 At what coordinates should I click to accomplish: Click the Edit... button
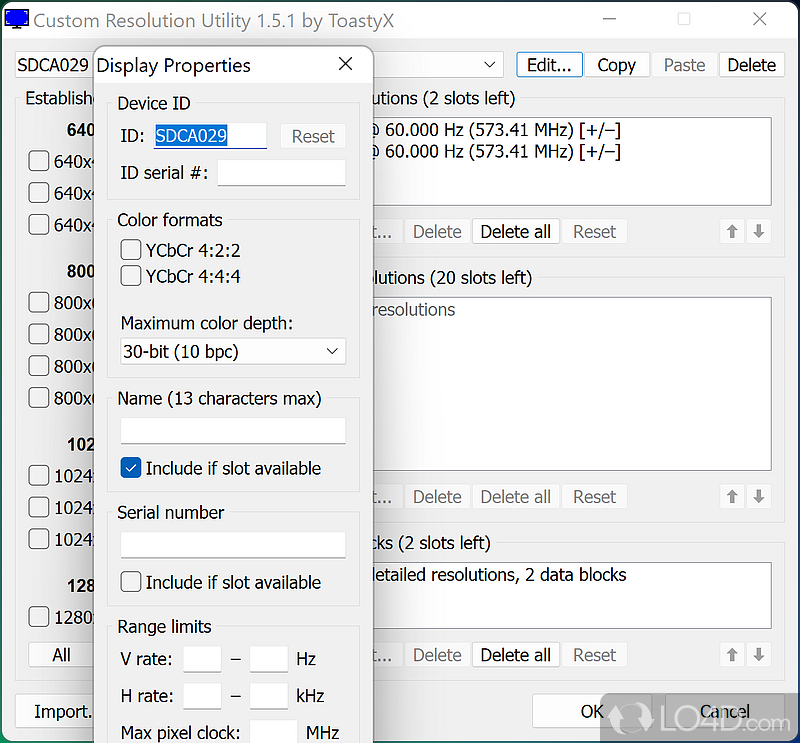[x=549, y=65]
